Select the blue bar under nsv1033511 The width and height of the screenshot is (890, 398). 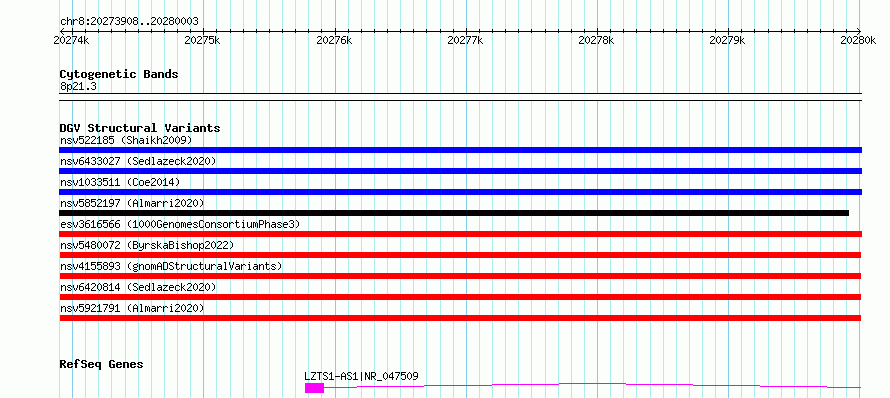tap(461, 192)
